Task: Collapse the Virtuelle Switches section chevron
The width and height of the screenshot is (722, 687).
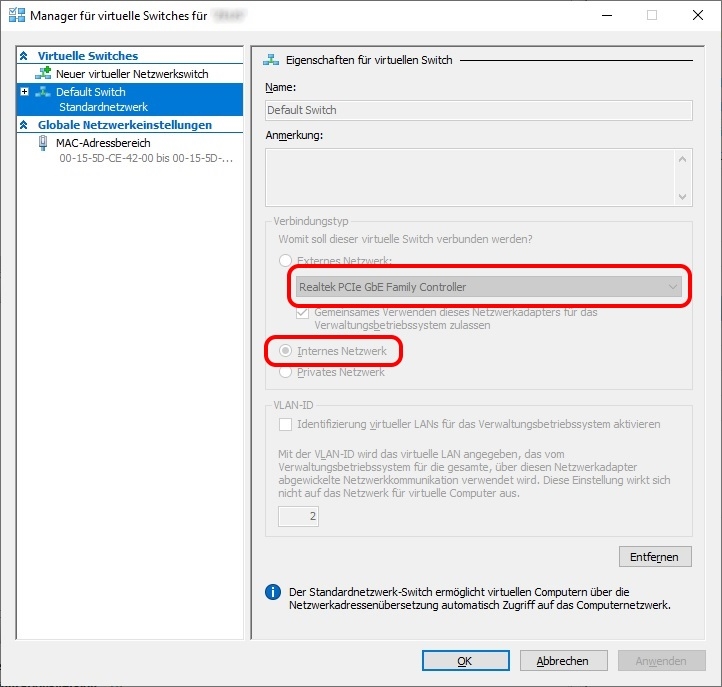Action: 24,56
